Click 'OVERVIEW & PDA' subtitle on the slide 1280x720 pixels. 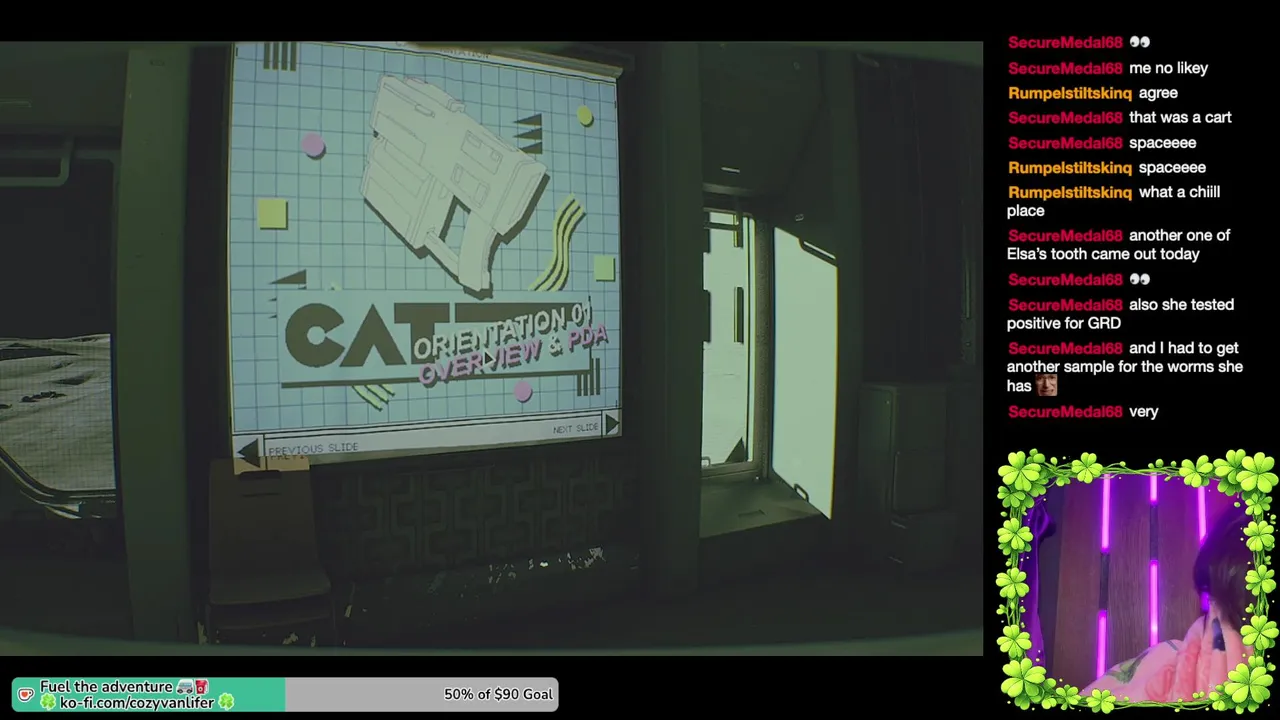point(513,355)
